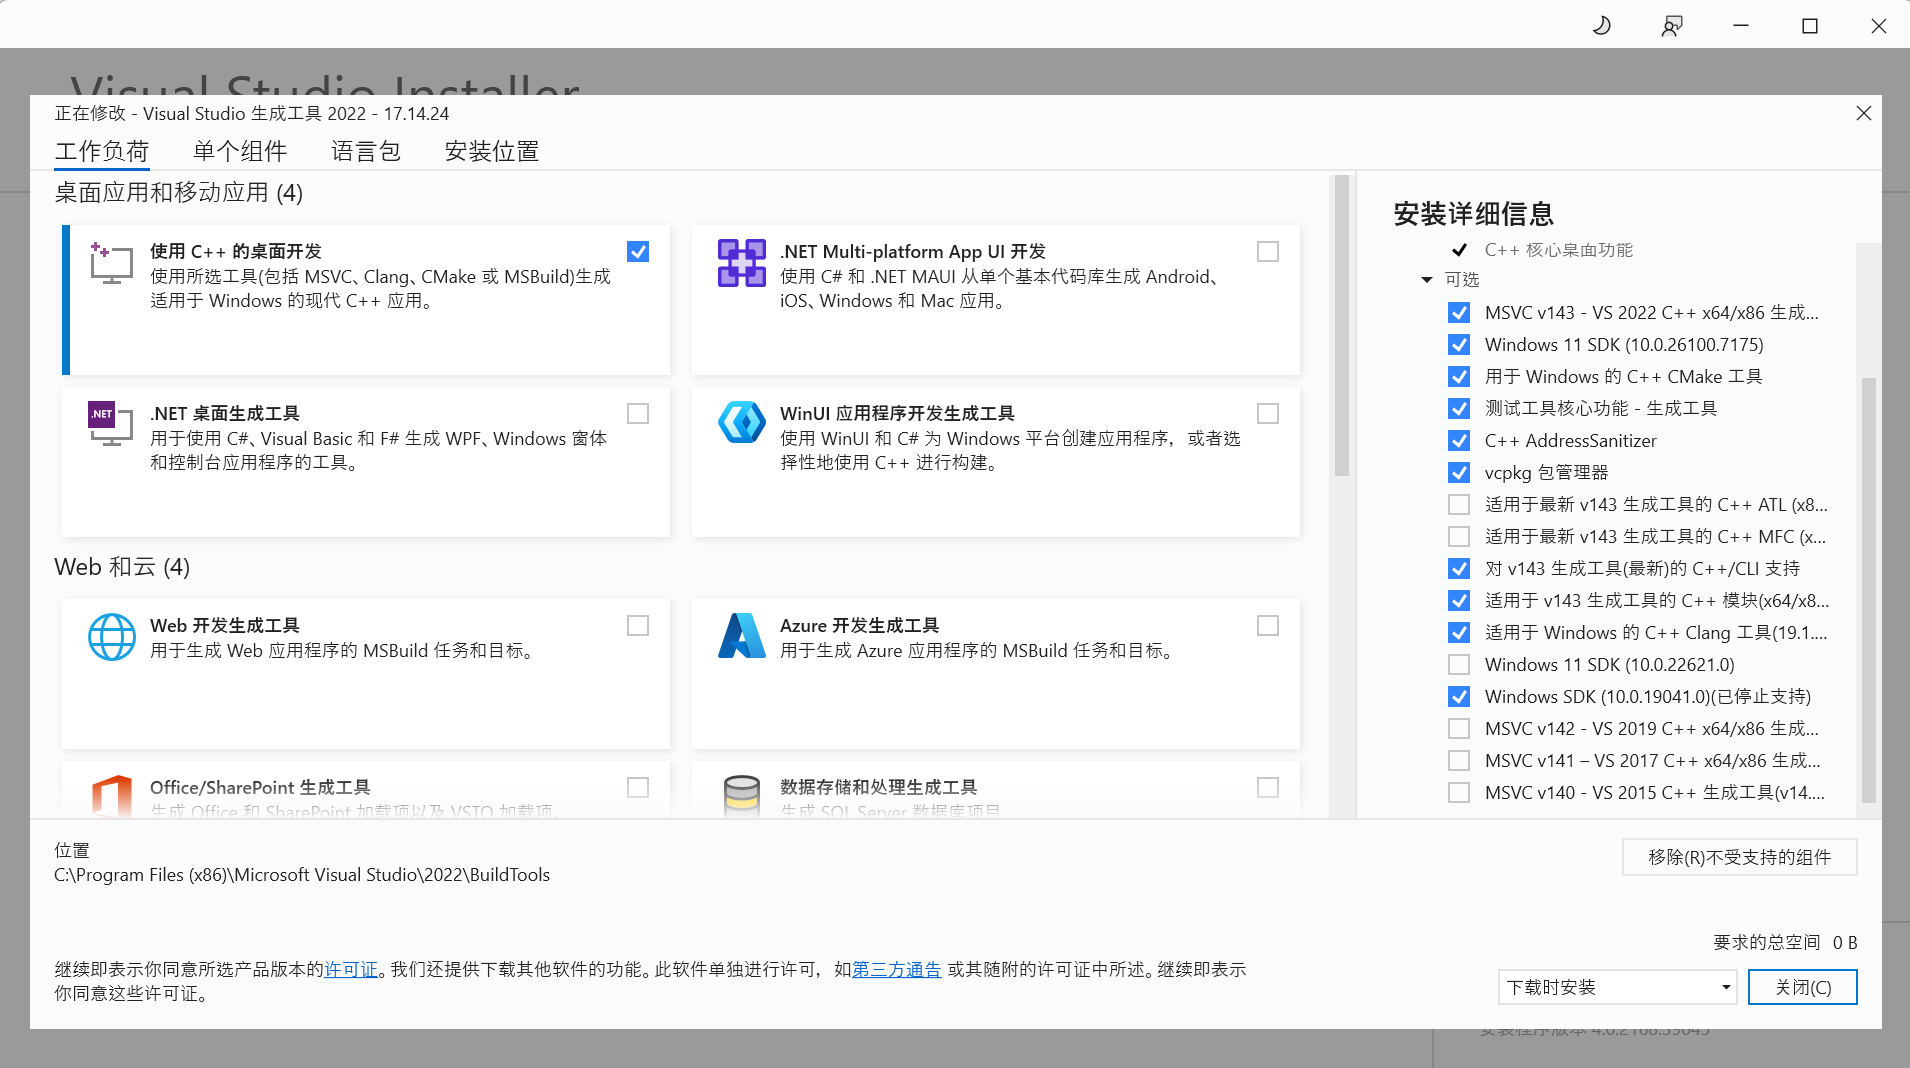Click the BuildTools install path text
Image resolution: width=1910 pixels, height=1068 pixels.
[x=302, y=875]
